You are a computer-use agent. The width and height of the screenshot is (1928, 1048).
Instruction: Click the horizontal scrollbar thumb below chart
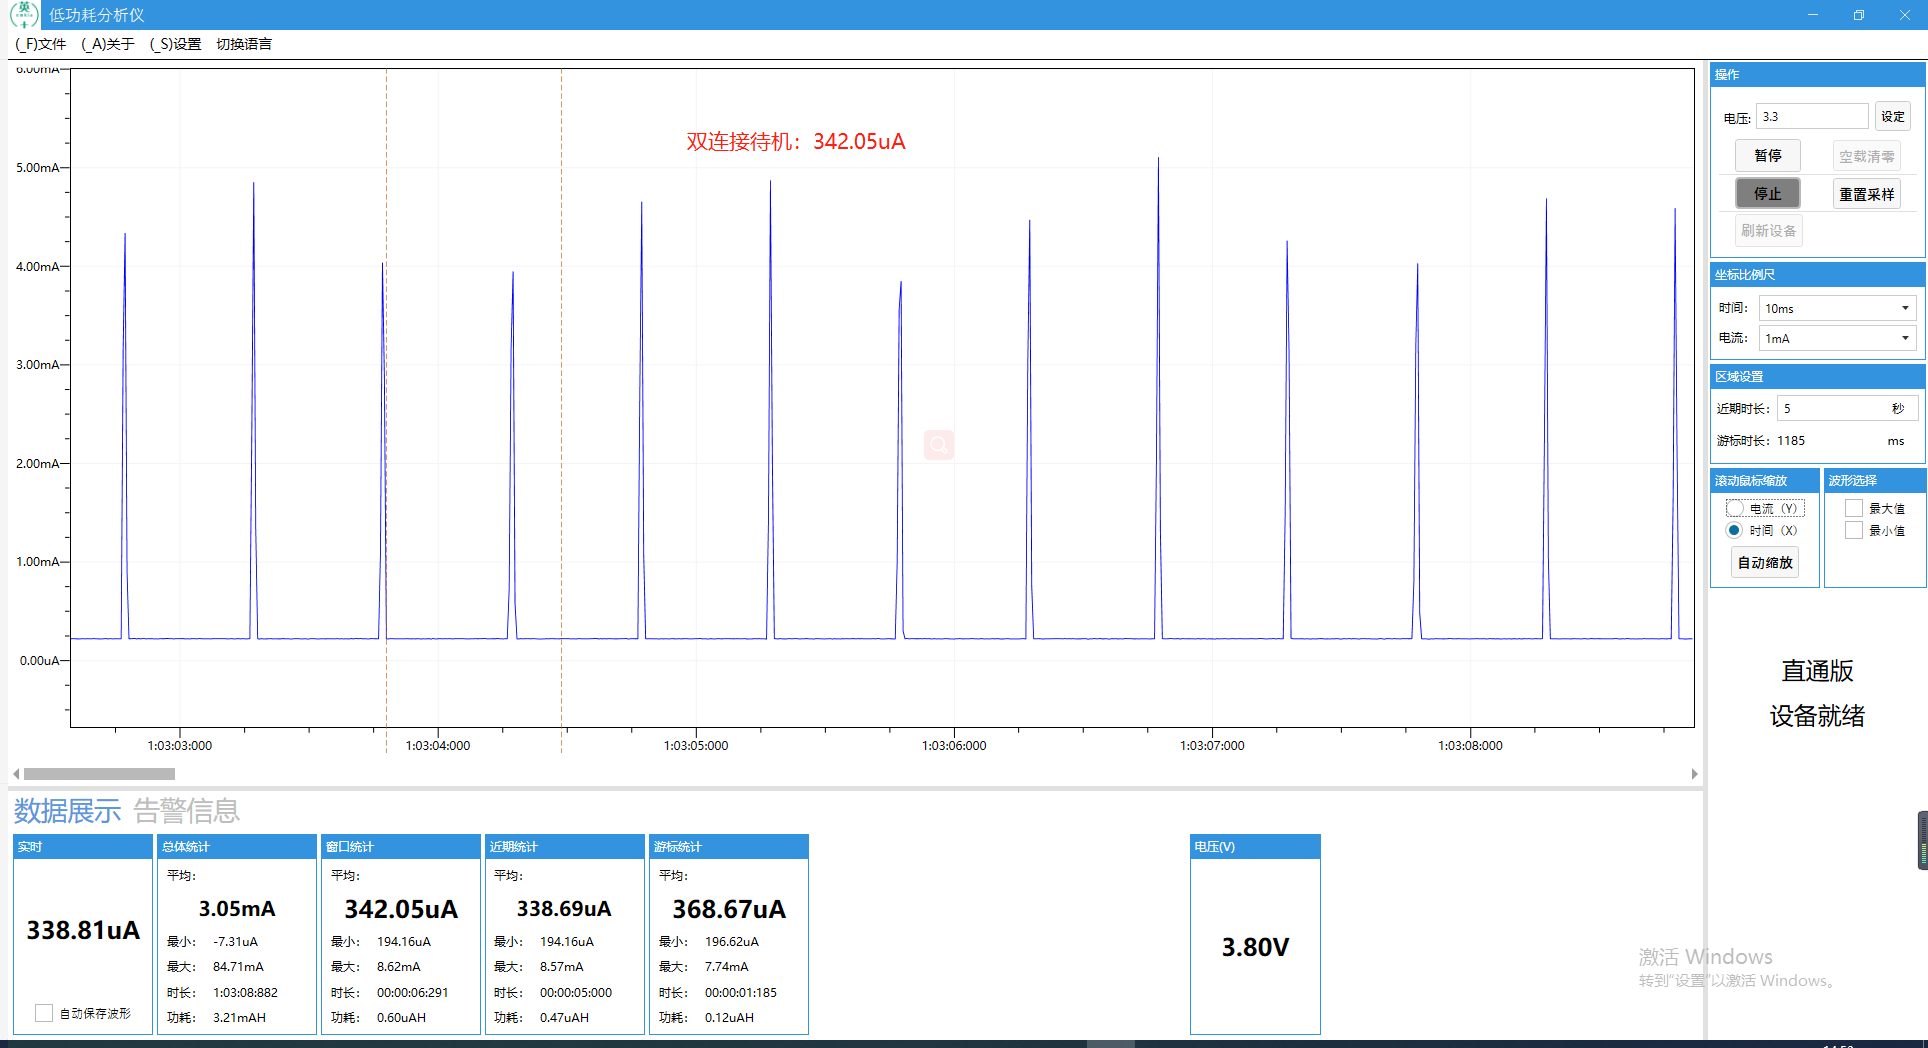coord(99,773)
